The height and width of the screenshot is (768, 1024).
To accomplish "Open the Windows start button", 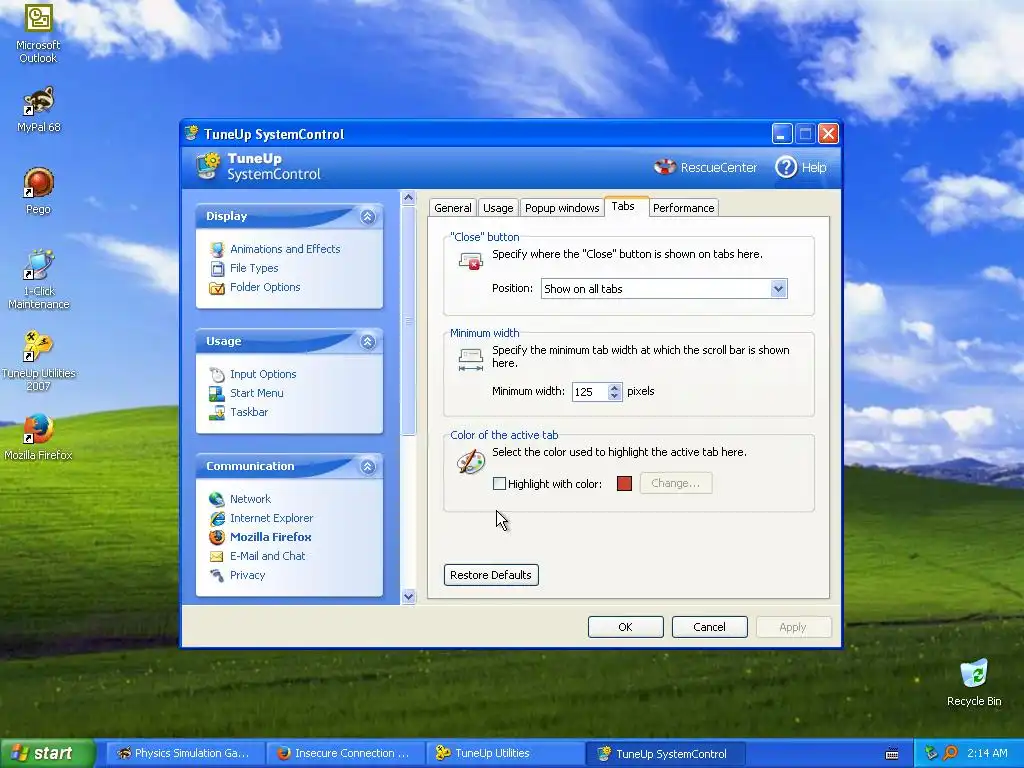I will tap(47, 753).
